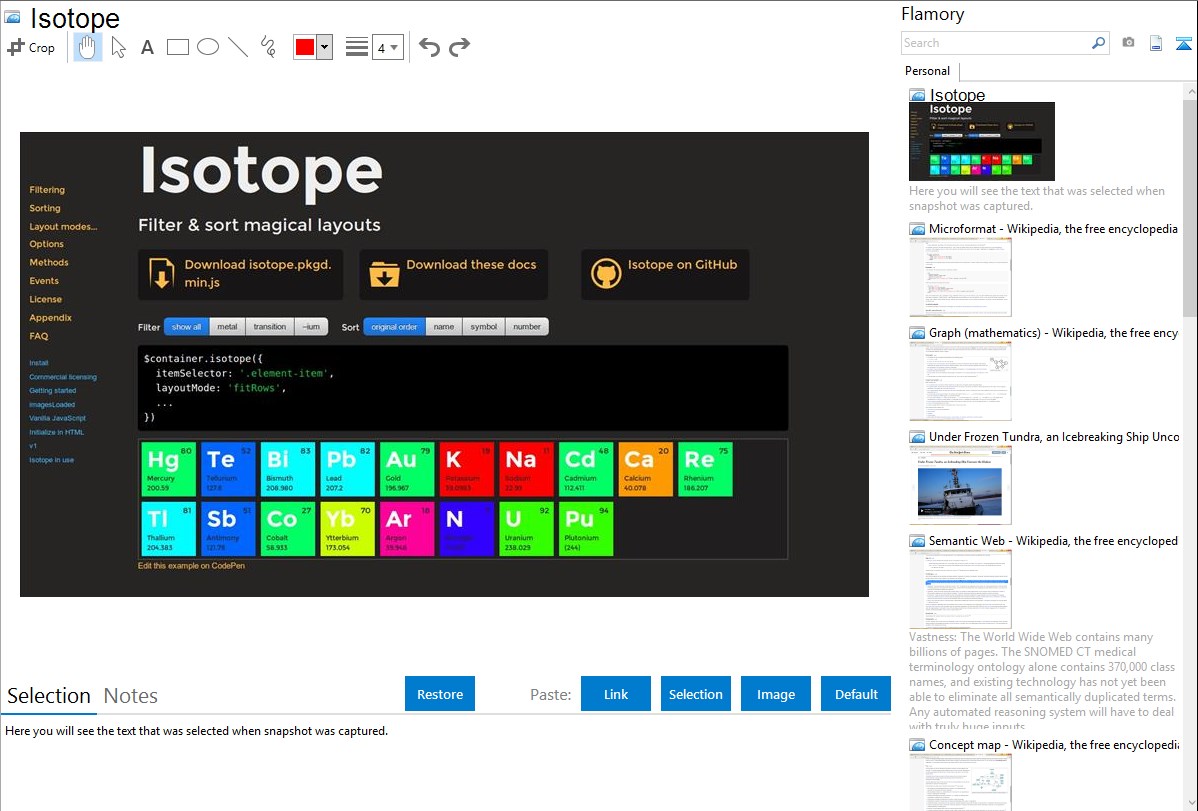1198x811 pixels.
Task: Click the Microformat snapshot page icon
Action: (917, 229)
